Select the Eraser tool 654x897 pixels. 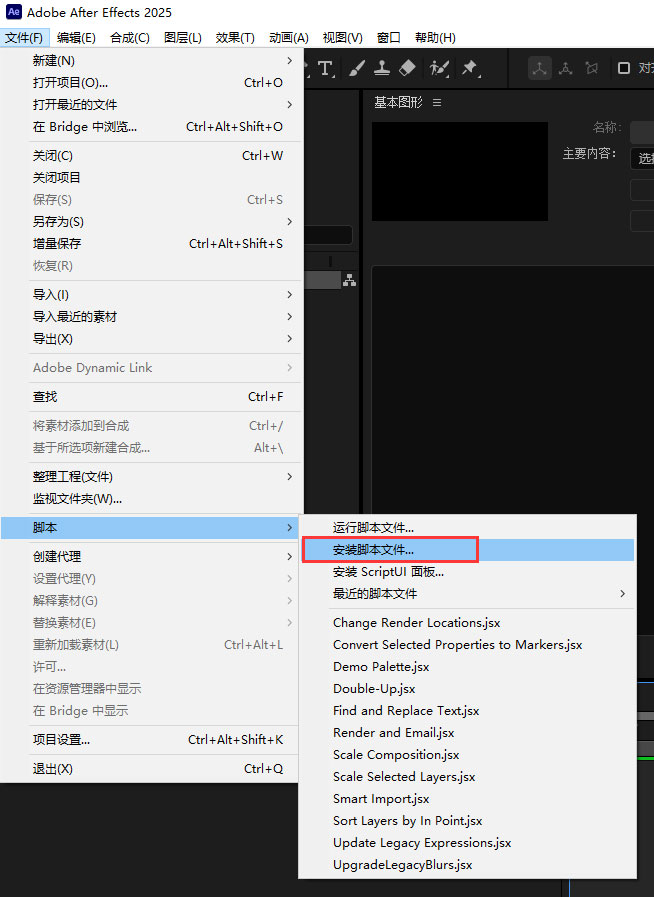[407, 69]
